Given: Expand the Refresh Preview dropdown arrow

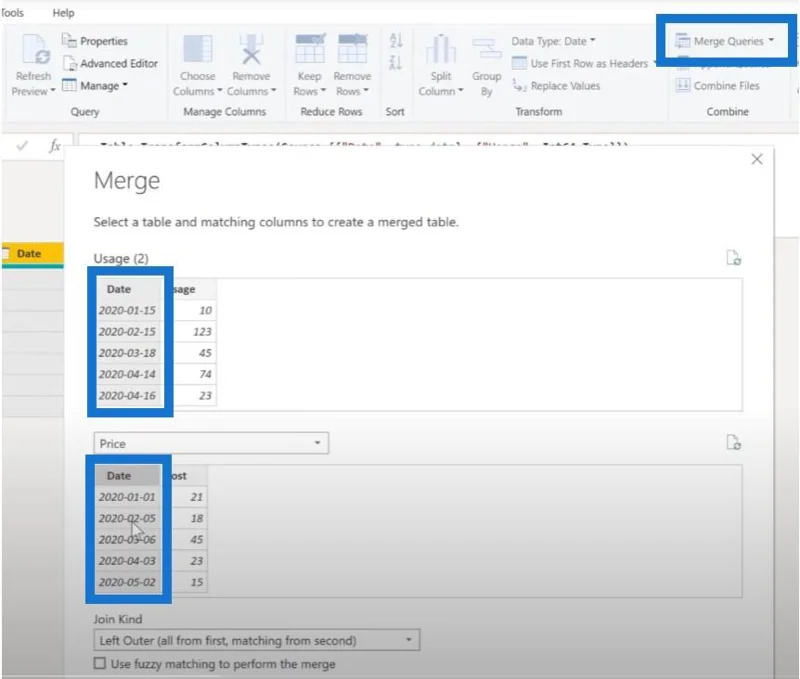Looking at the screenshot, I should point(53,91).
